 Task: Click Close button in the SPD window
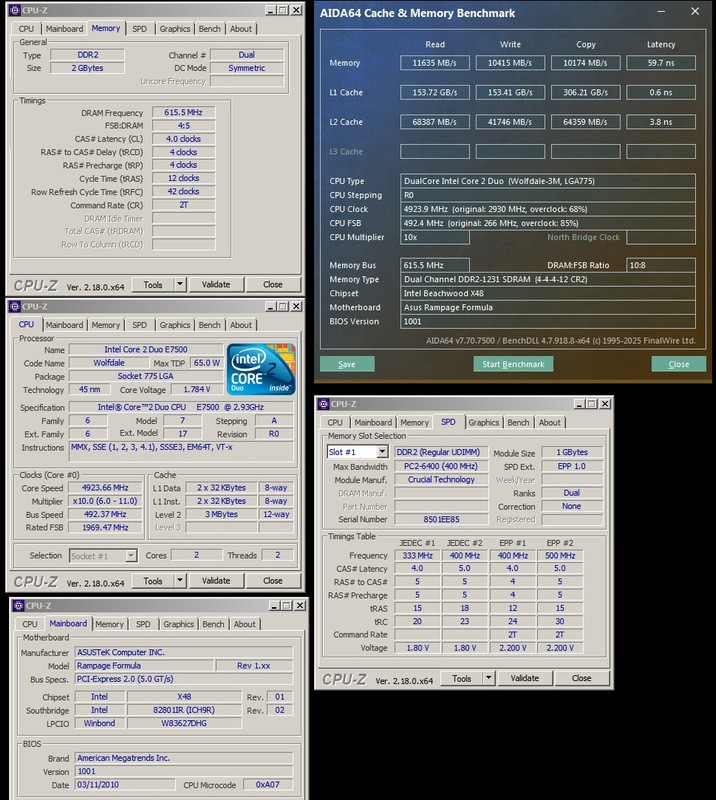click(581, 678)
